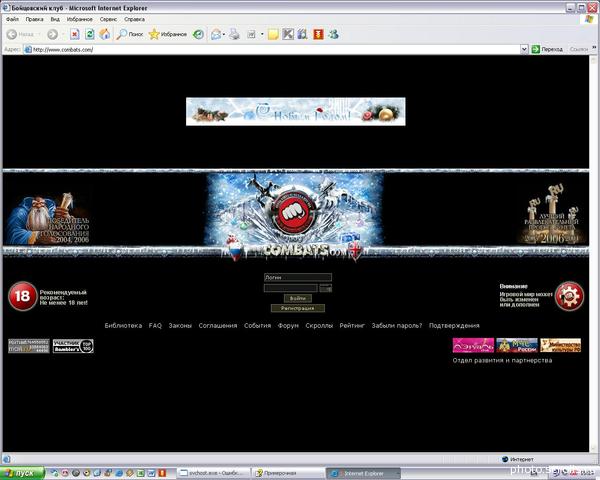Screen dimensions: 600x480
Task: Open the Правка menu
Action: 34,19
